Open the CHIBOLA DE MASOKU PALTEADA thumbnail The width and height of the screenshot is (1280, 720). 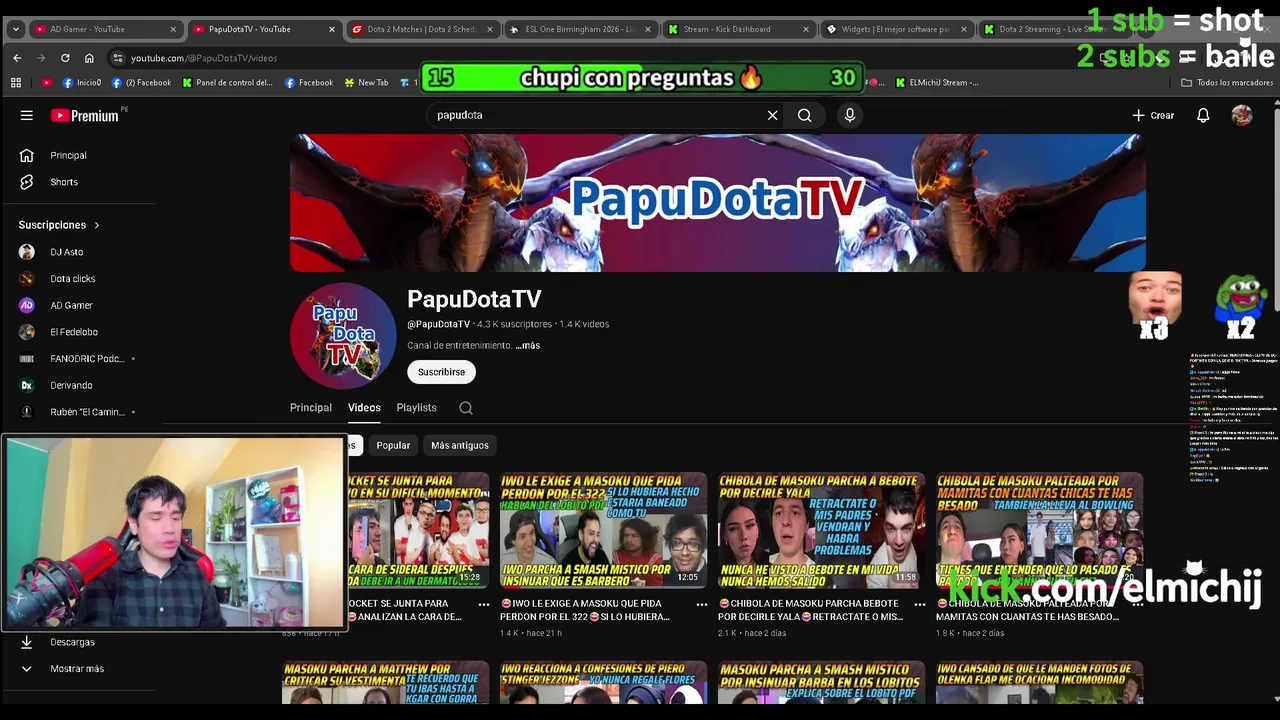pyautogui.click(x=1039, y=530)
